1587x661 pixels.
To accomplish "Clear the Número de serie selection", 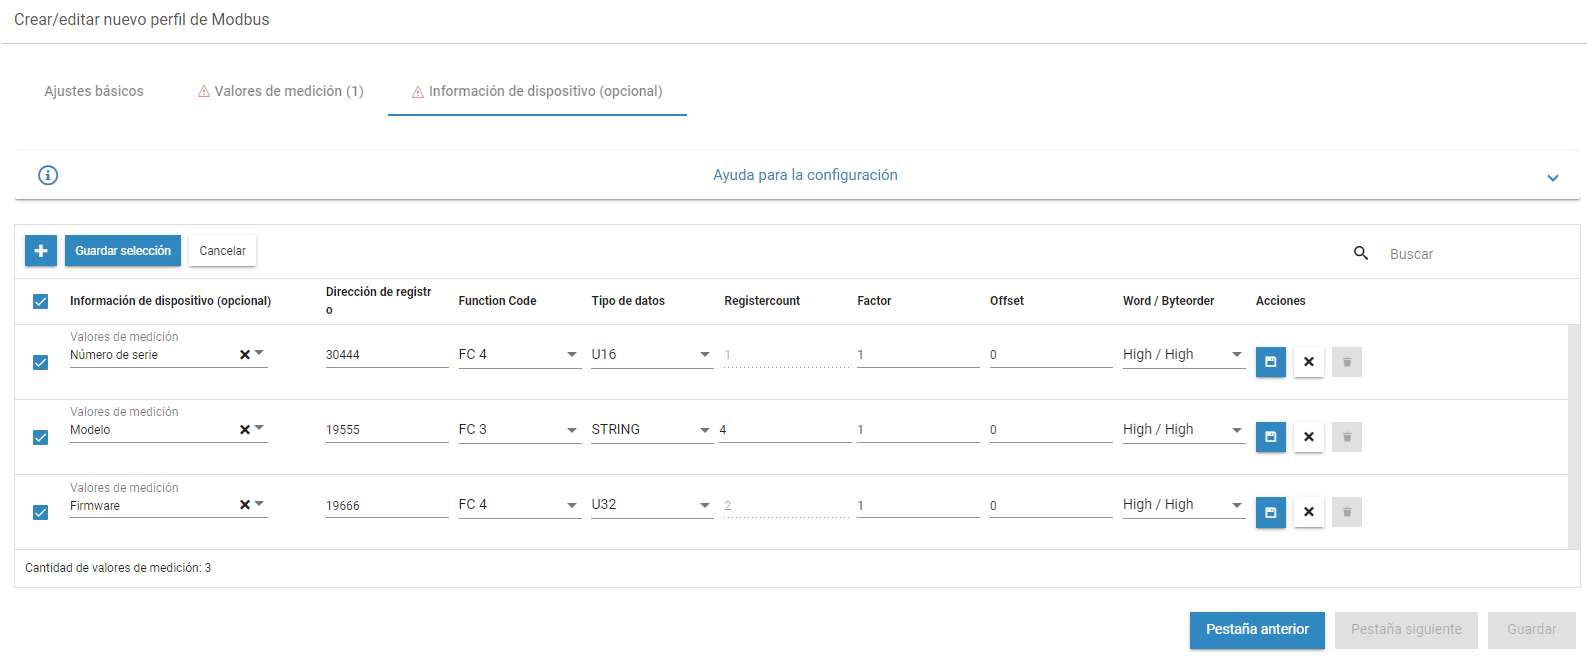I will (x=244, y=355).
